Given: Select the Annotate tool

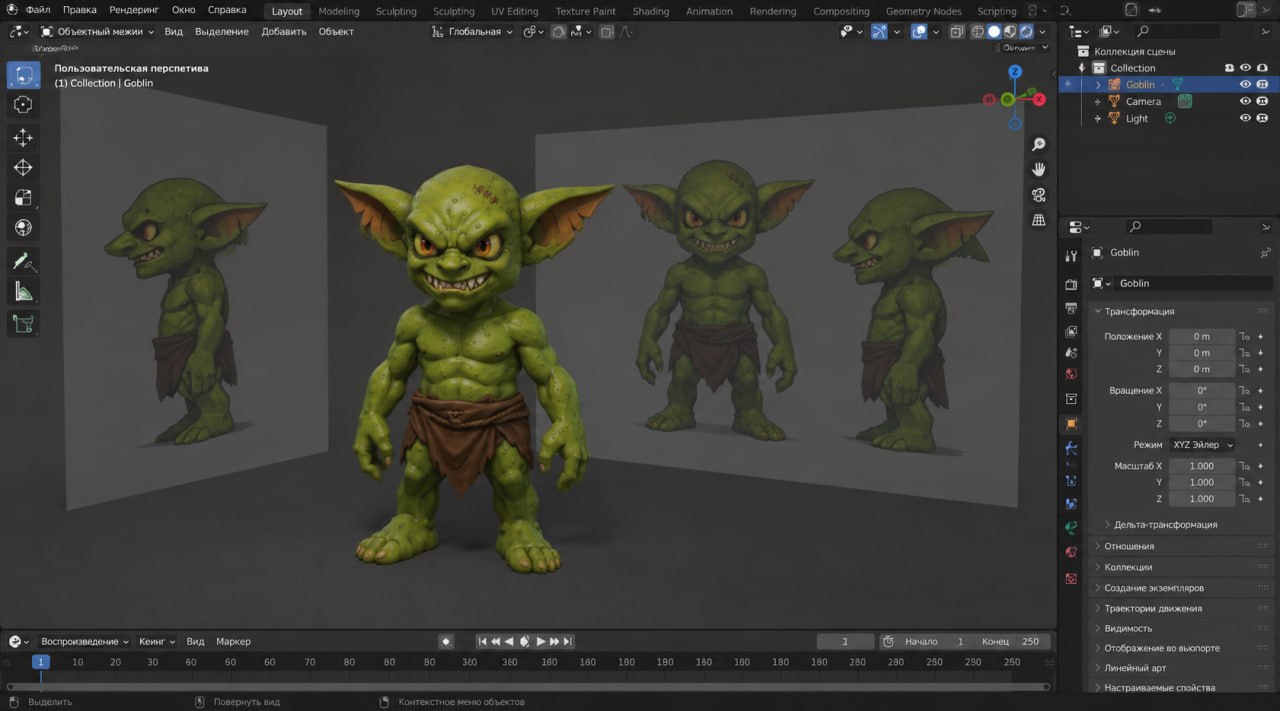Looking at the screenshot, I should point(24,262).
